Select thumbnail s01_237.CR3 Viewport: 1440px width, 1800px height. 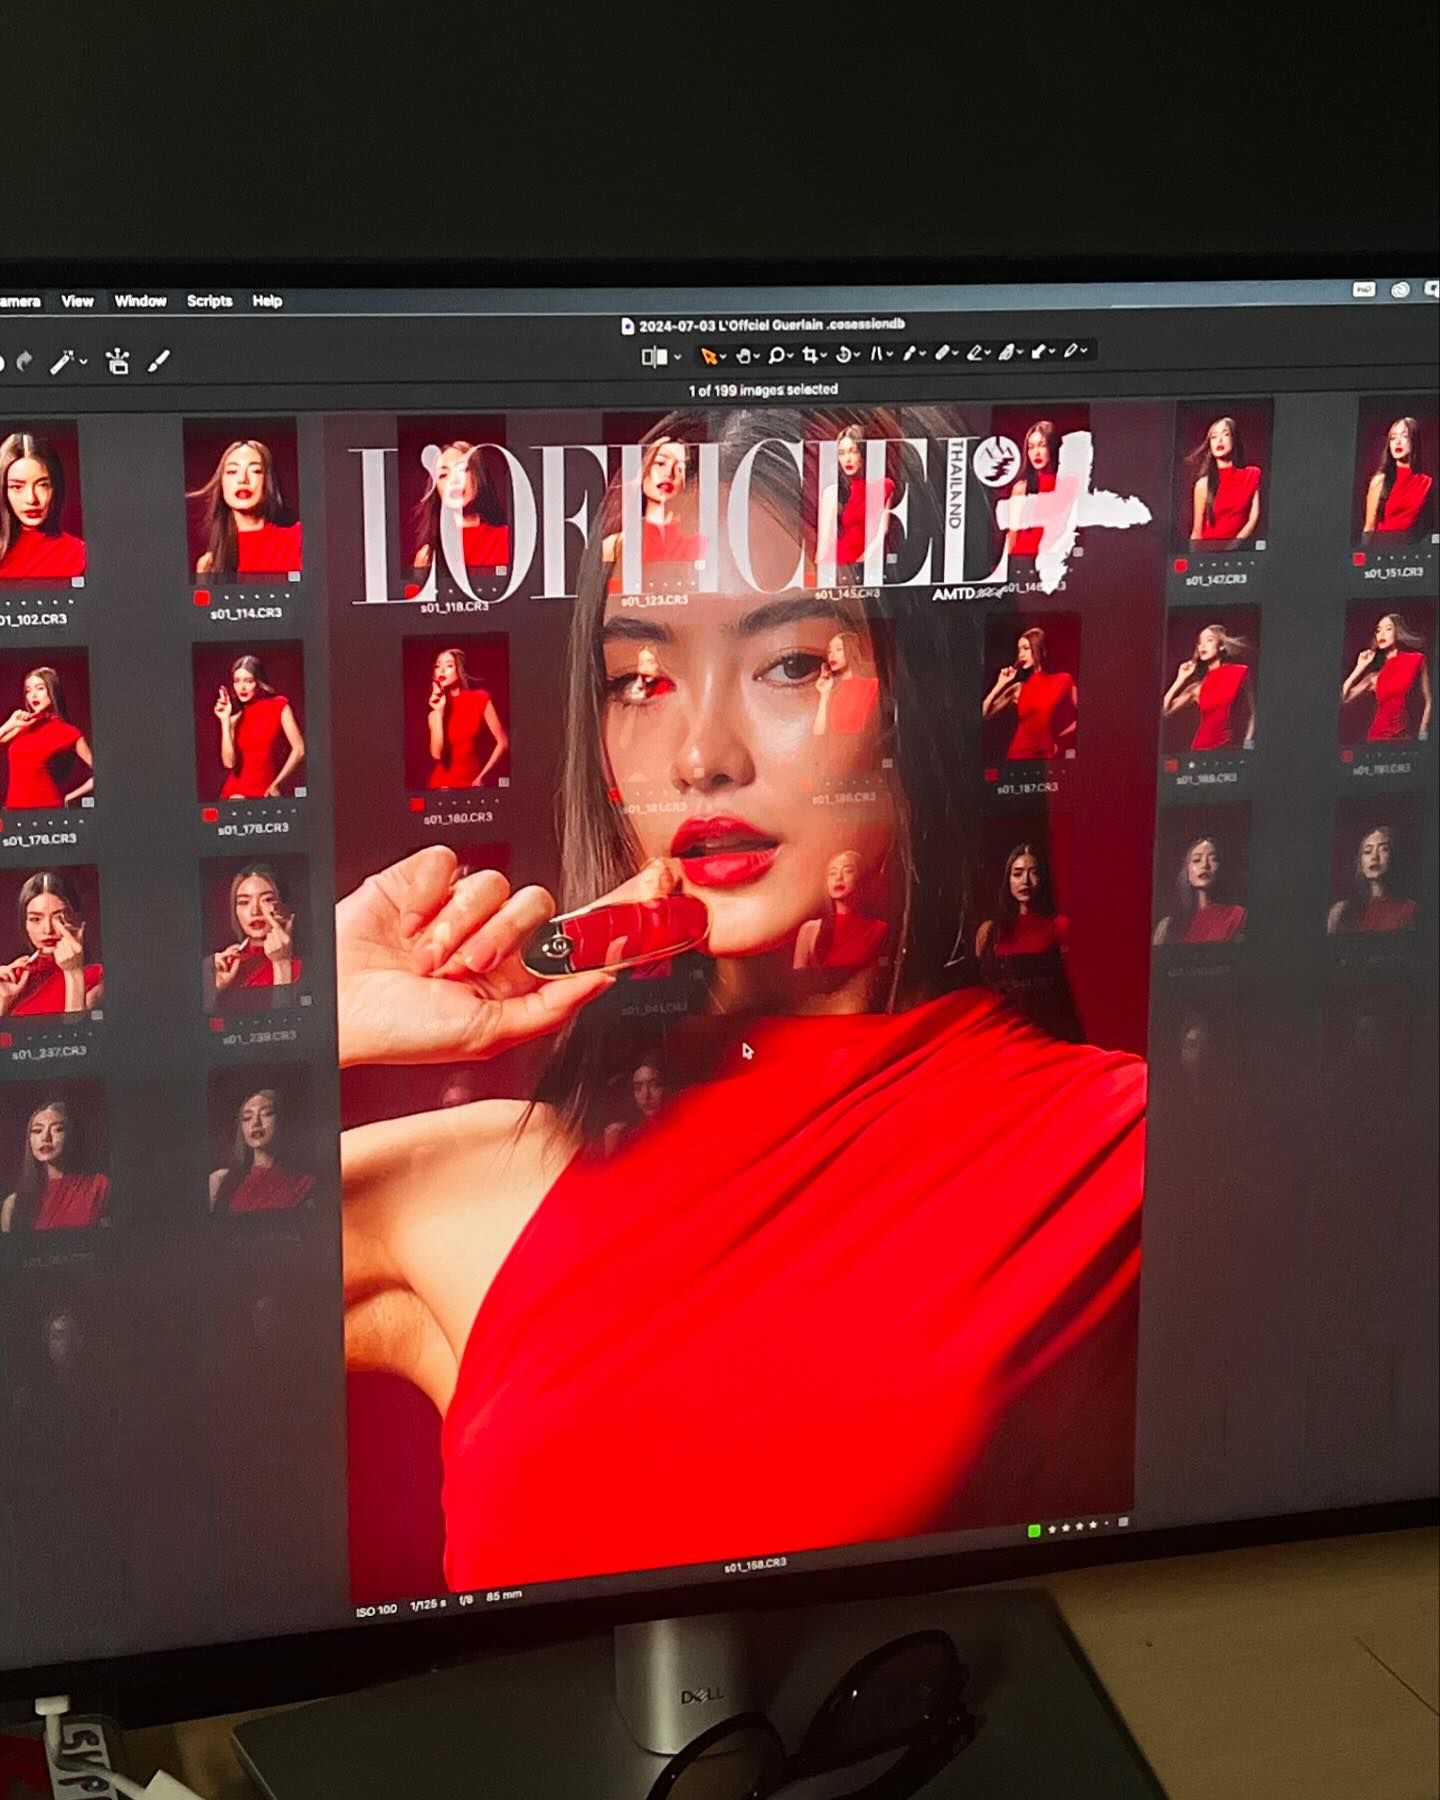coord(50,943)
